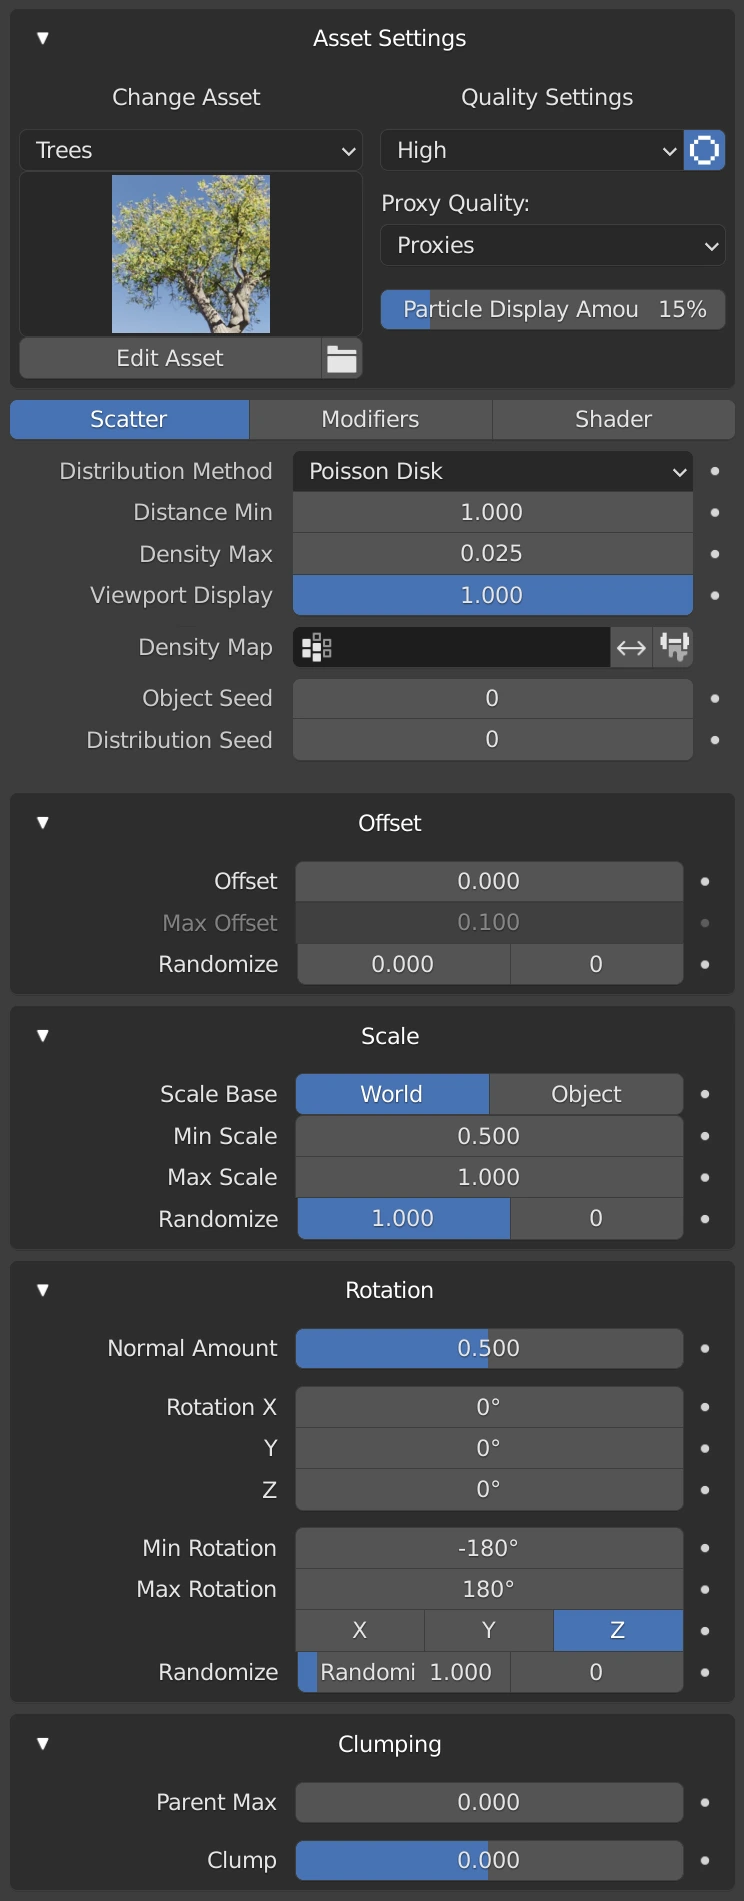The width and height of the screenshot is (744, 1901).
Task: Click the animate dot beside Distance Min
Action: click(x=714, y=513)
